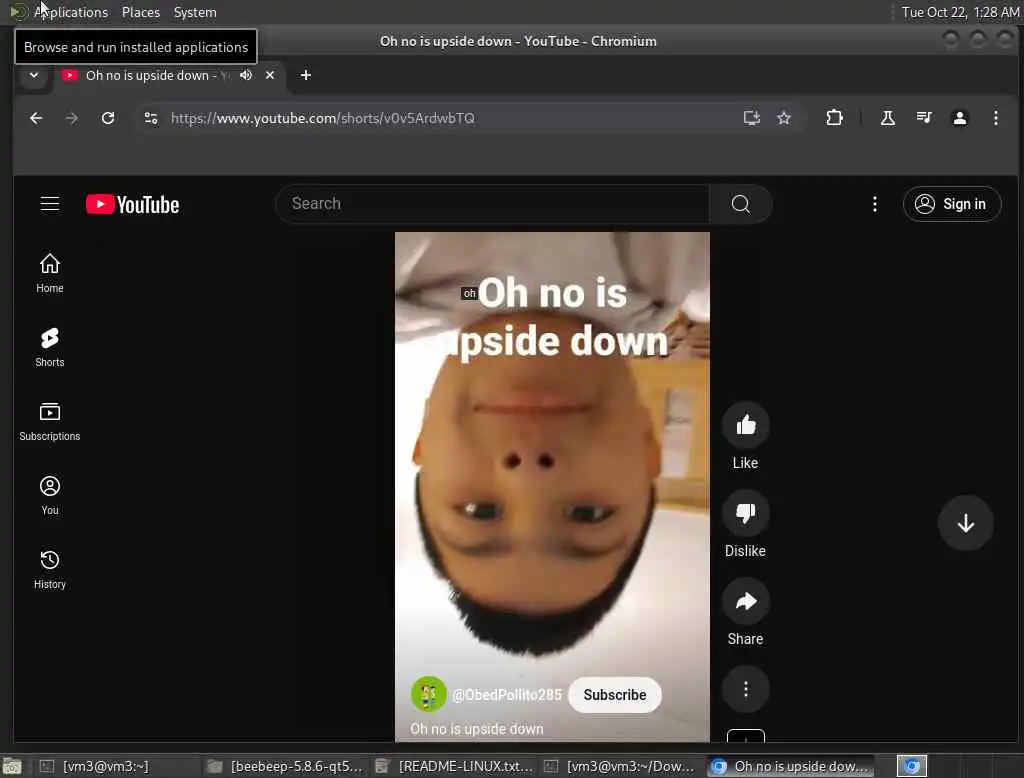Open @ObedPollito285 channel link
This screenshot has height=778, width=1024.
coord(507,694)
